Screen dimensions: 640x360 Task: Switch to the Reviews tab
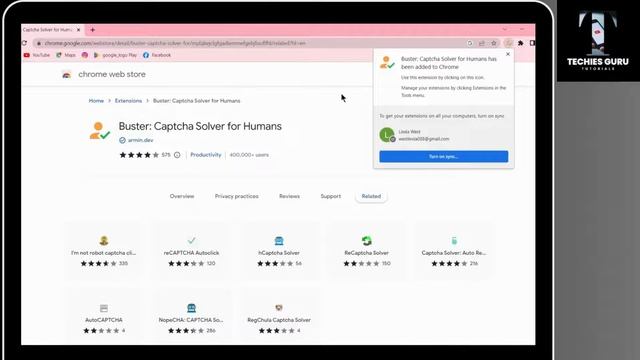[289, 196]
